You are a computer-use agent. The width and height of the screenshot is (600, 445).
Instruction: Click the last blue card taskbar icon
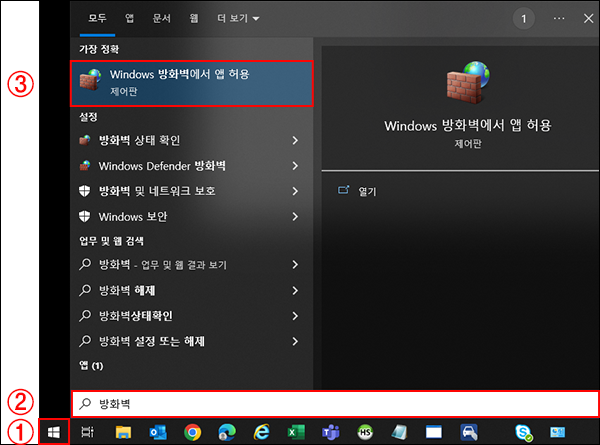click(558, 432)
